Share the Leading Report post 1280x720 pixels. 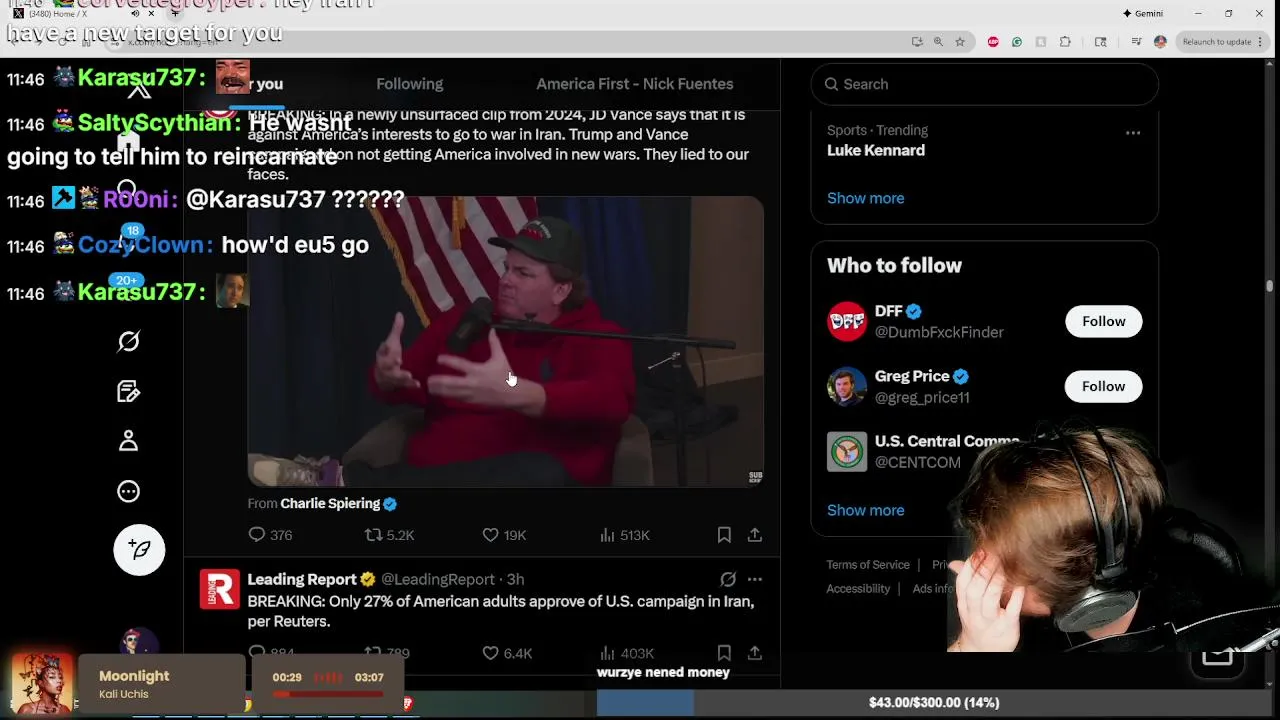pyautogui.click(x=755, y=653)
